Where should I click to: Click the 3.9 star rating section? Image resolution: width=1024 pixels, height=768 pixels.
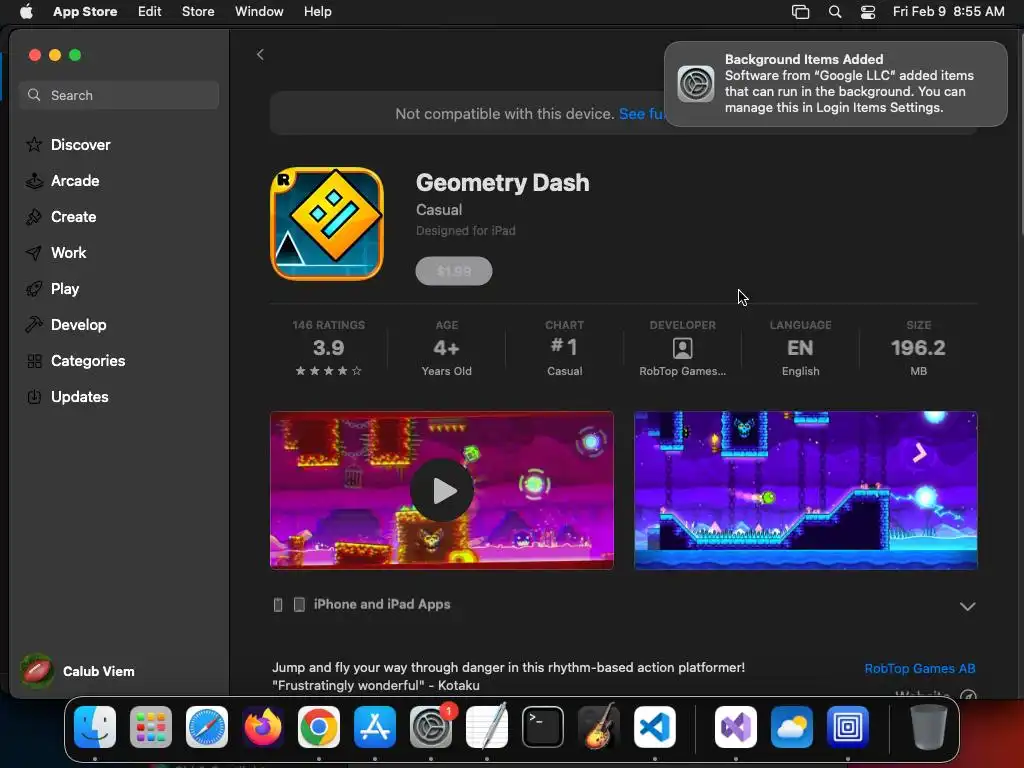click(328, 348)
